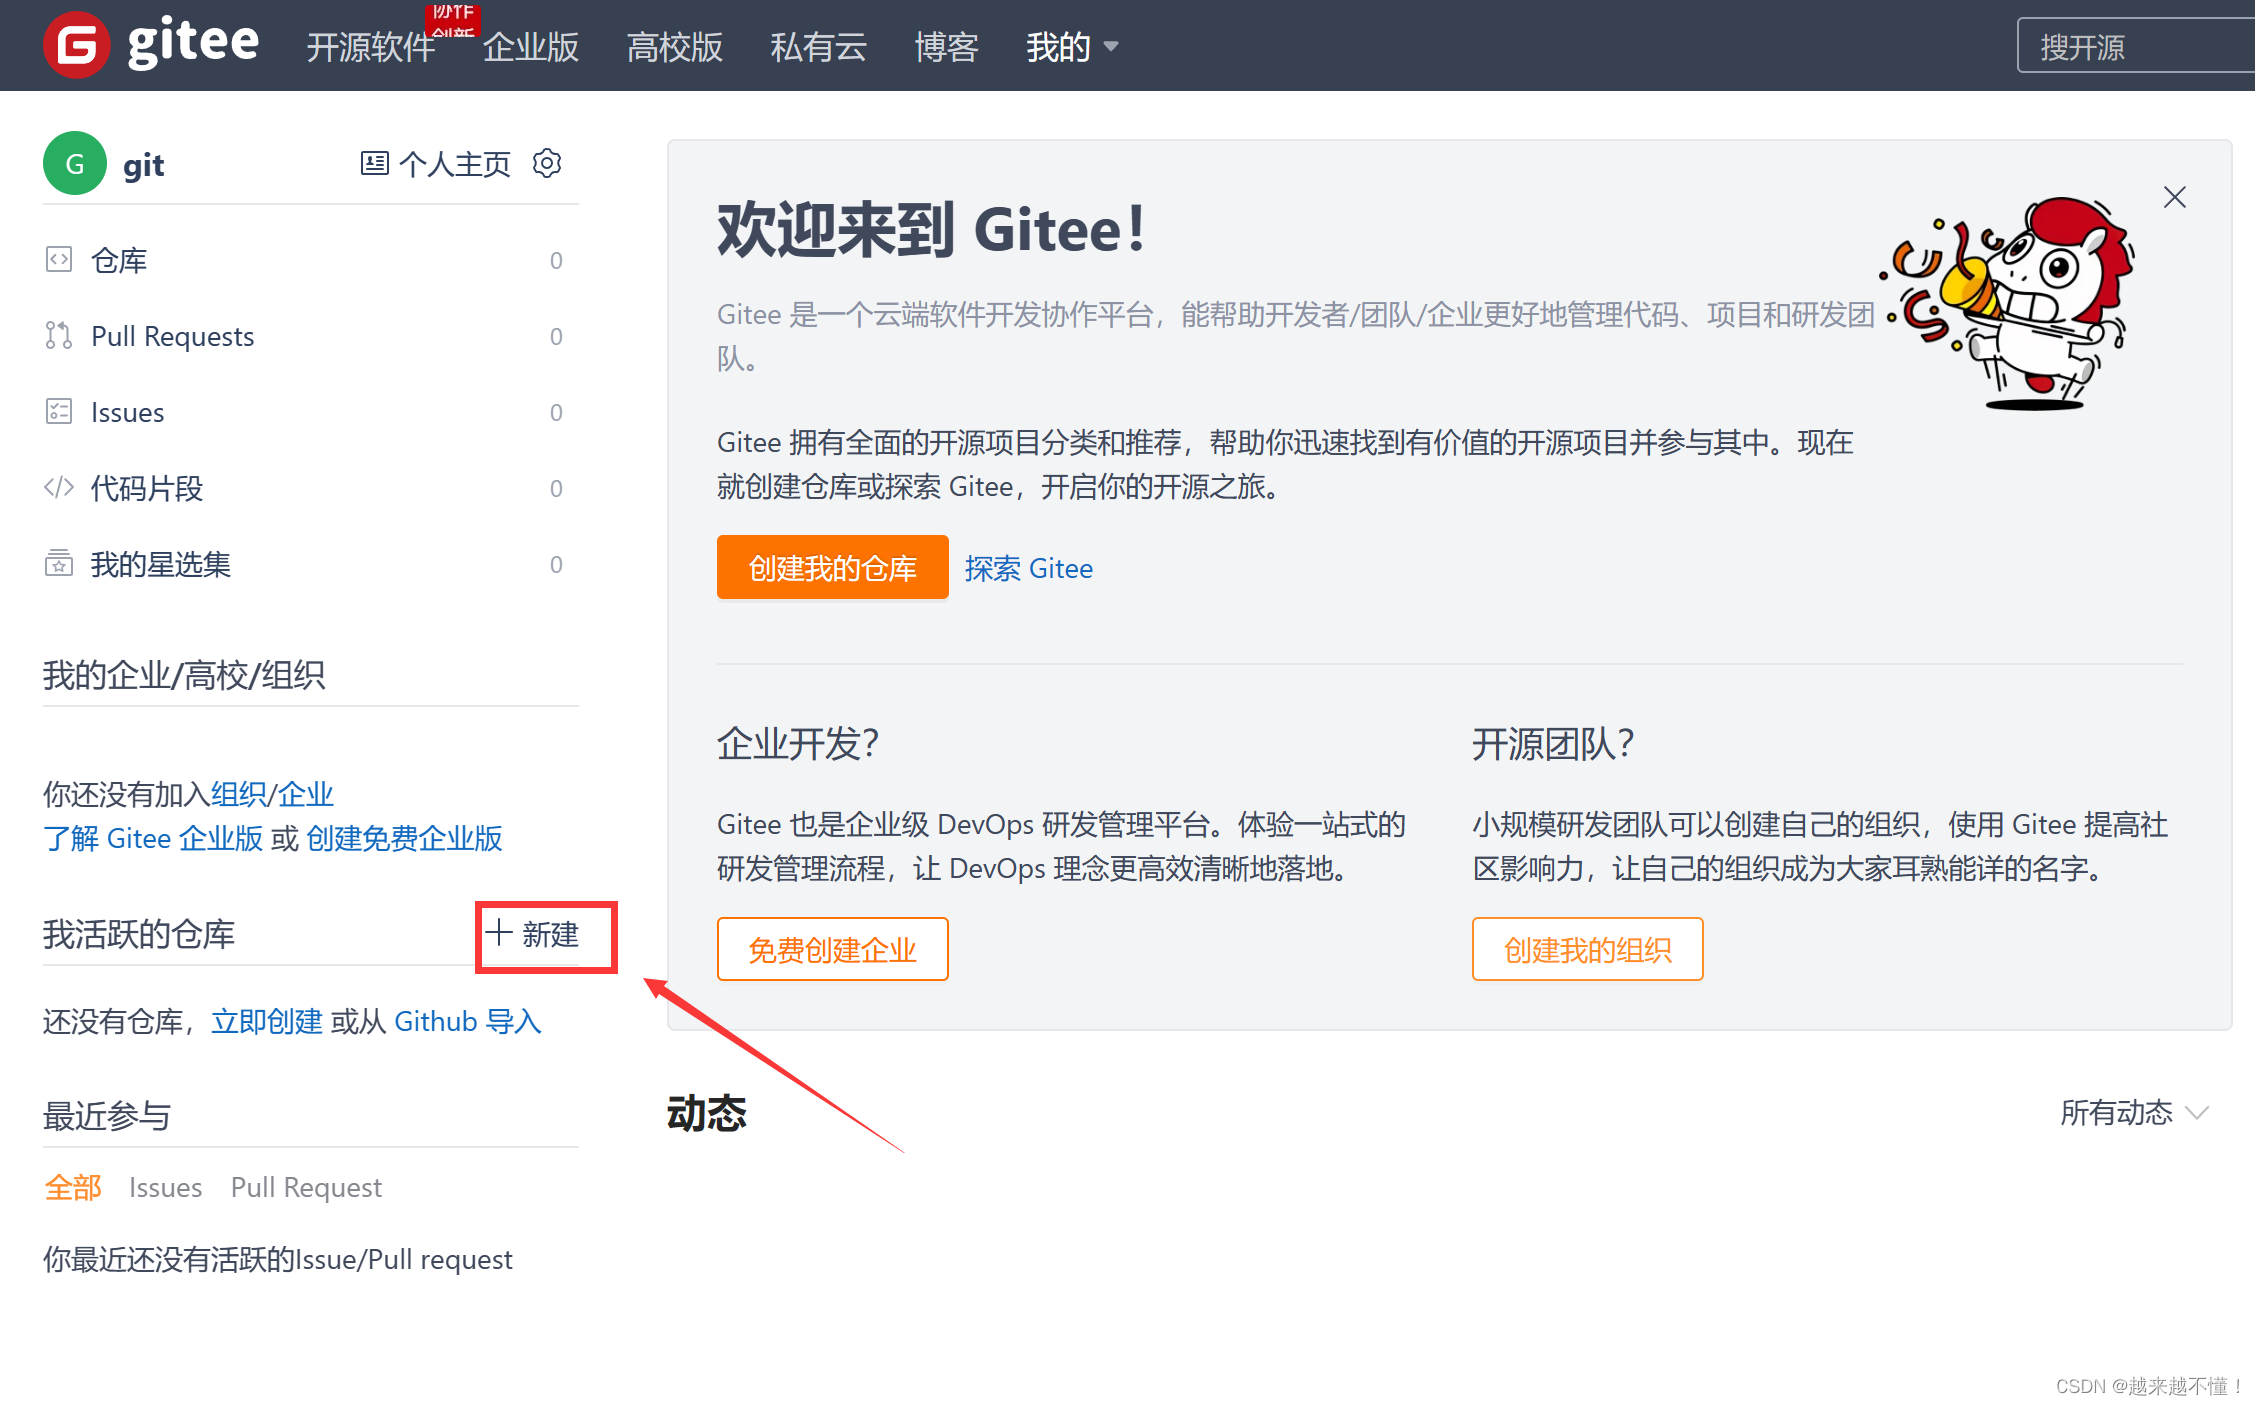Click the Gitee horse mascot image
The width and height of the screenshot is (2255, 1405).
2010,304
